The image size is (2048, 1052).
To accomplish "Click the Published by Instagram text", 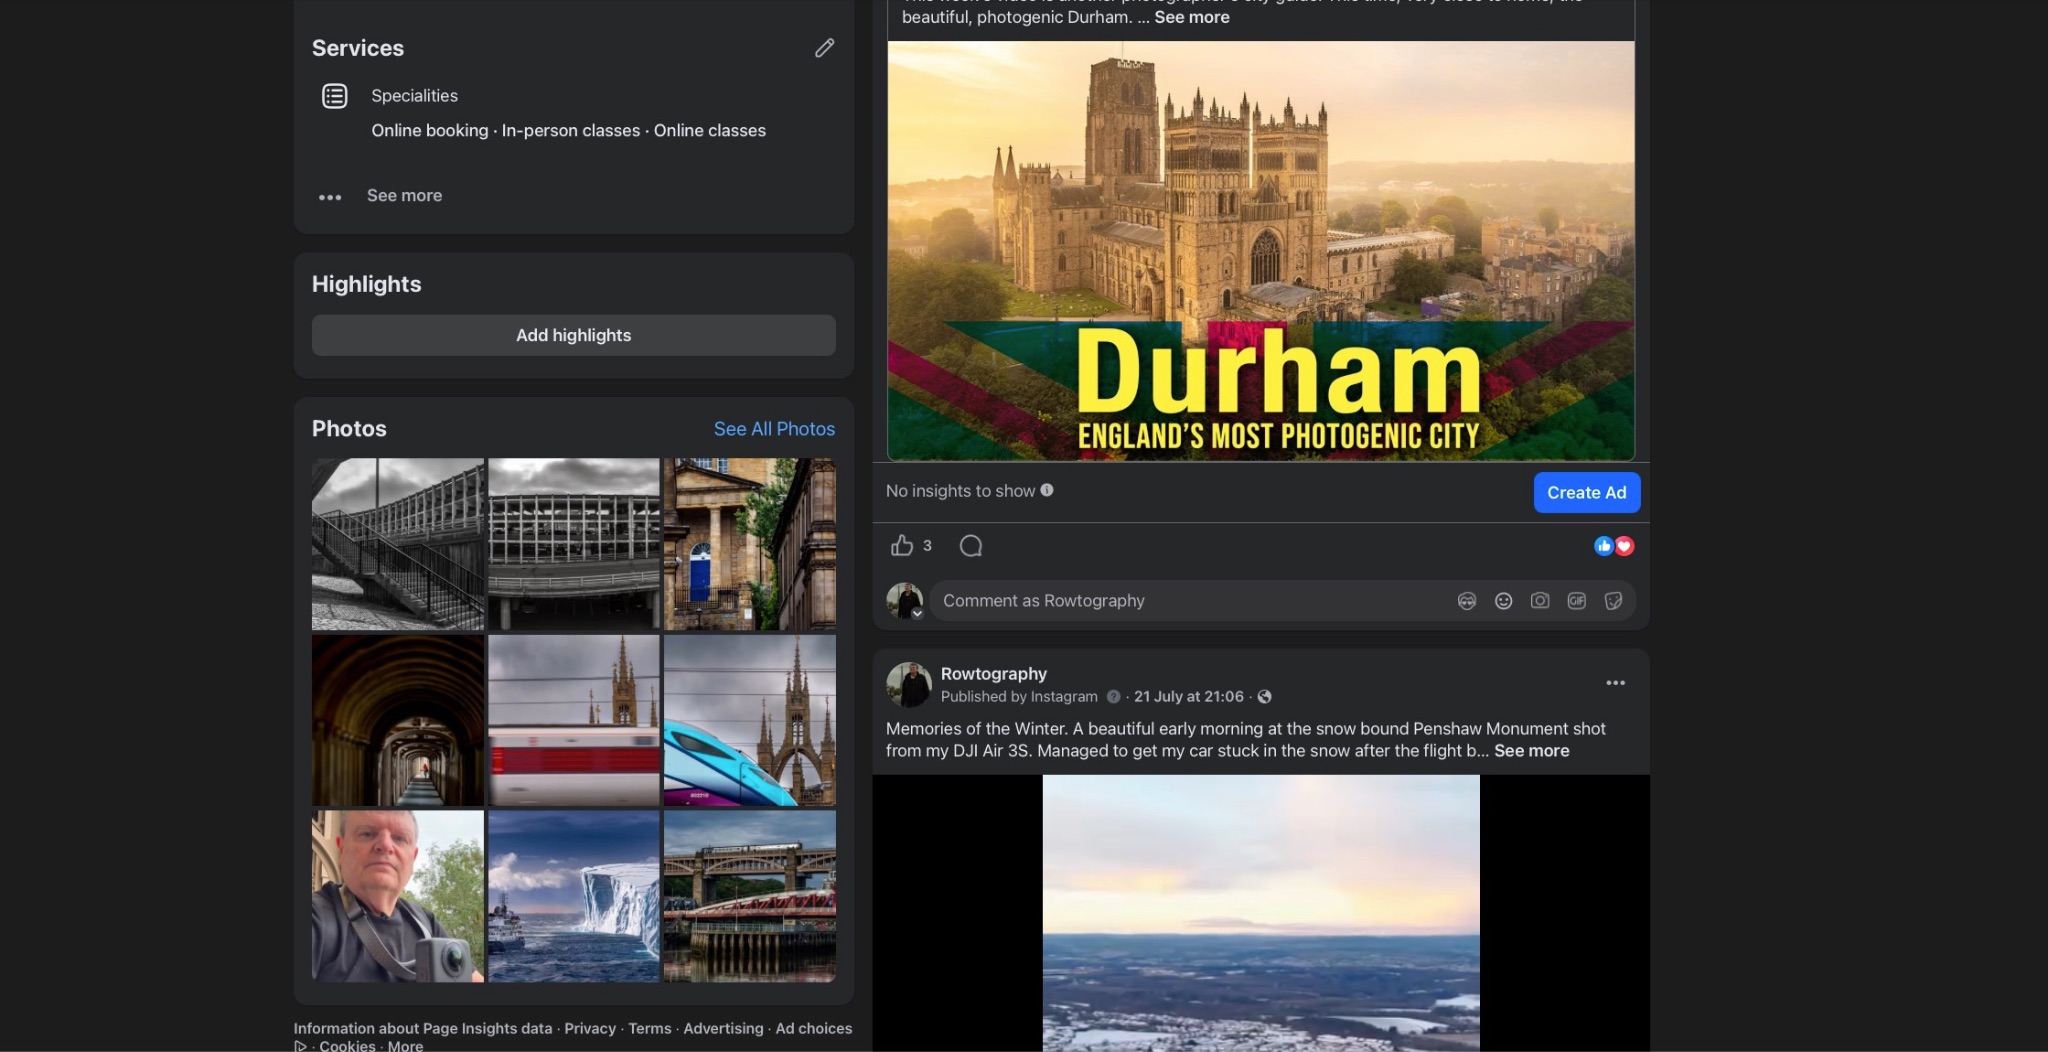I will pos(1019,697).
